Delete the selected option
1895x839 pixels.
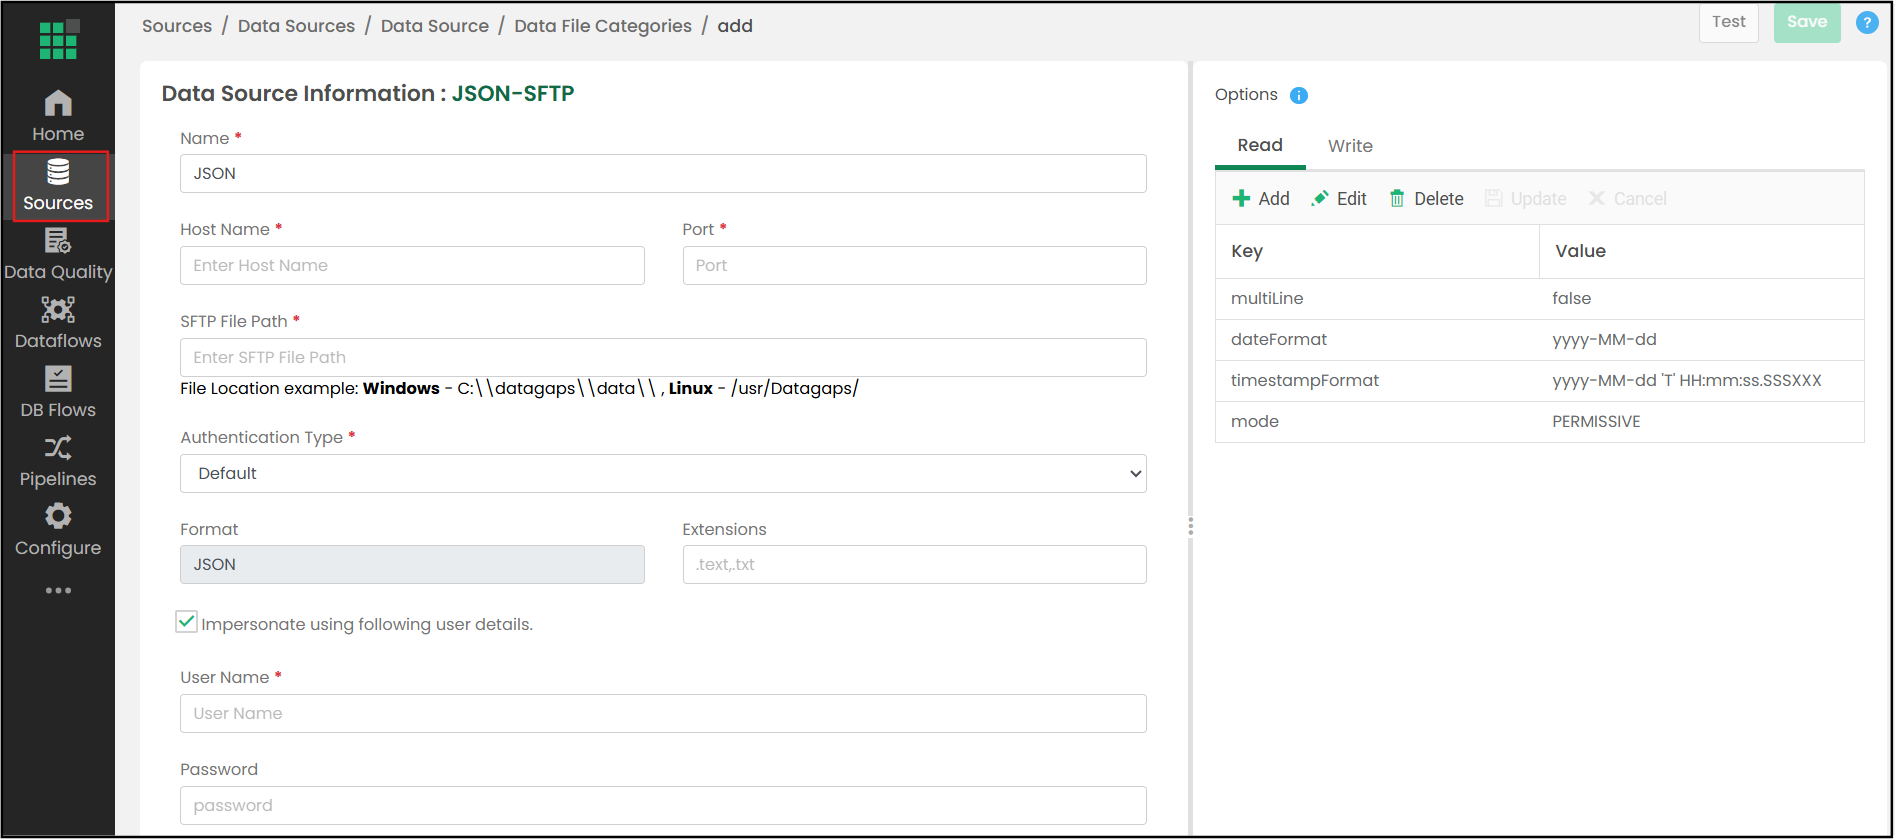click(1426, 198)
